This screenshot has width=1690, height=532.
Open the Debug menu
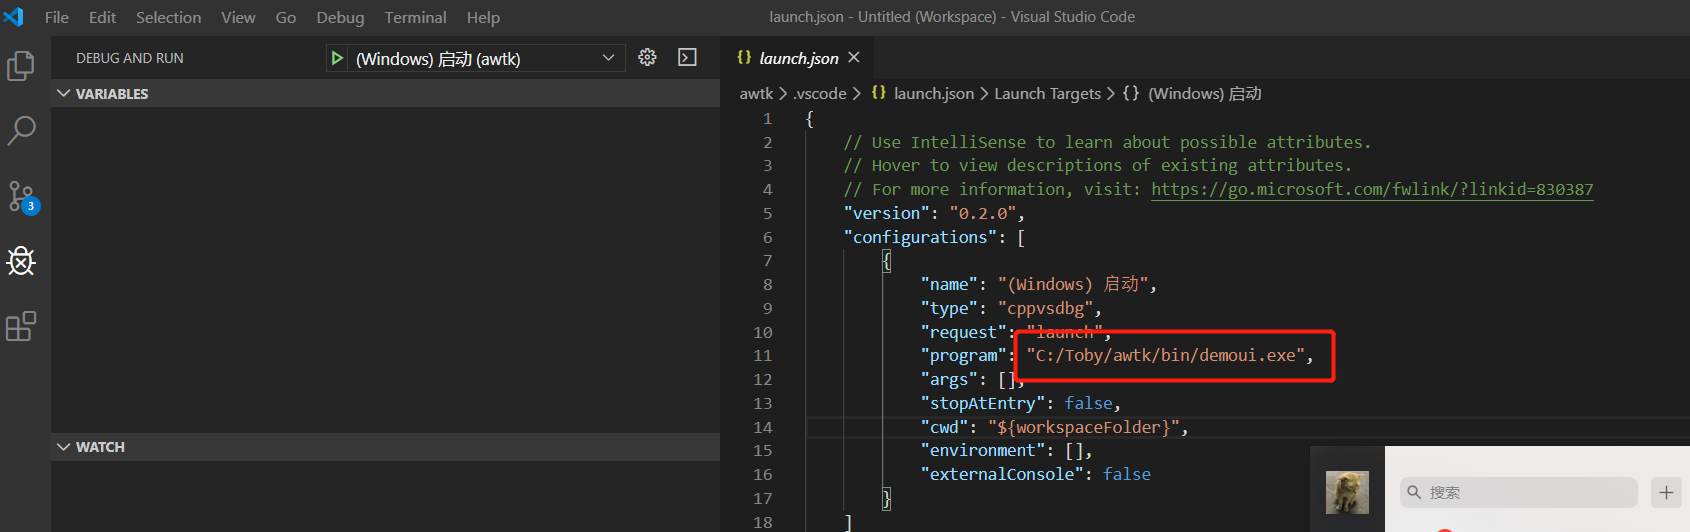[x=340, y=17]
